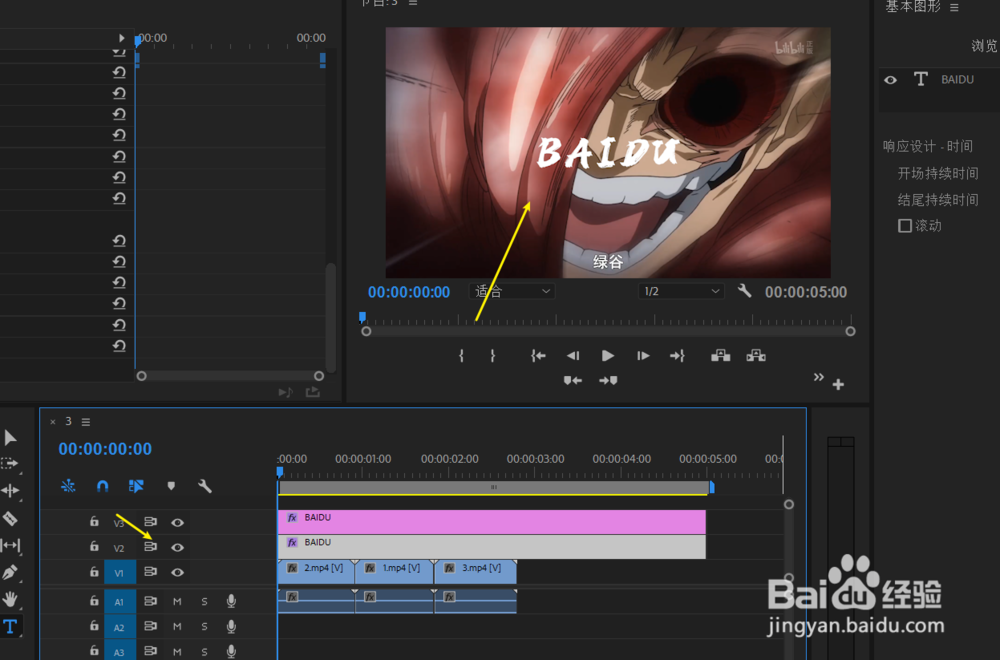This screenshot has width=1000, height=660.
Task: Select the 2.mp4 video clip
Action: [x=316, y=572]
